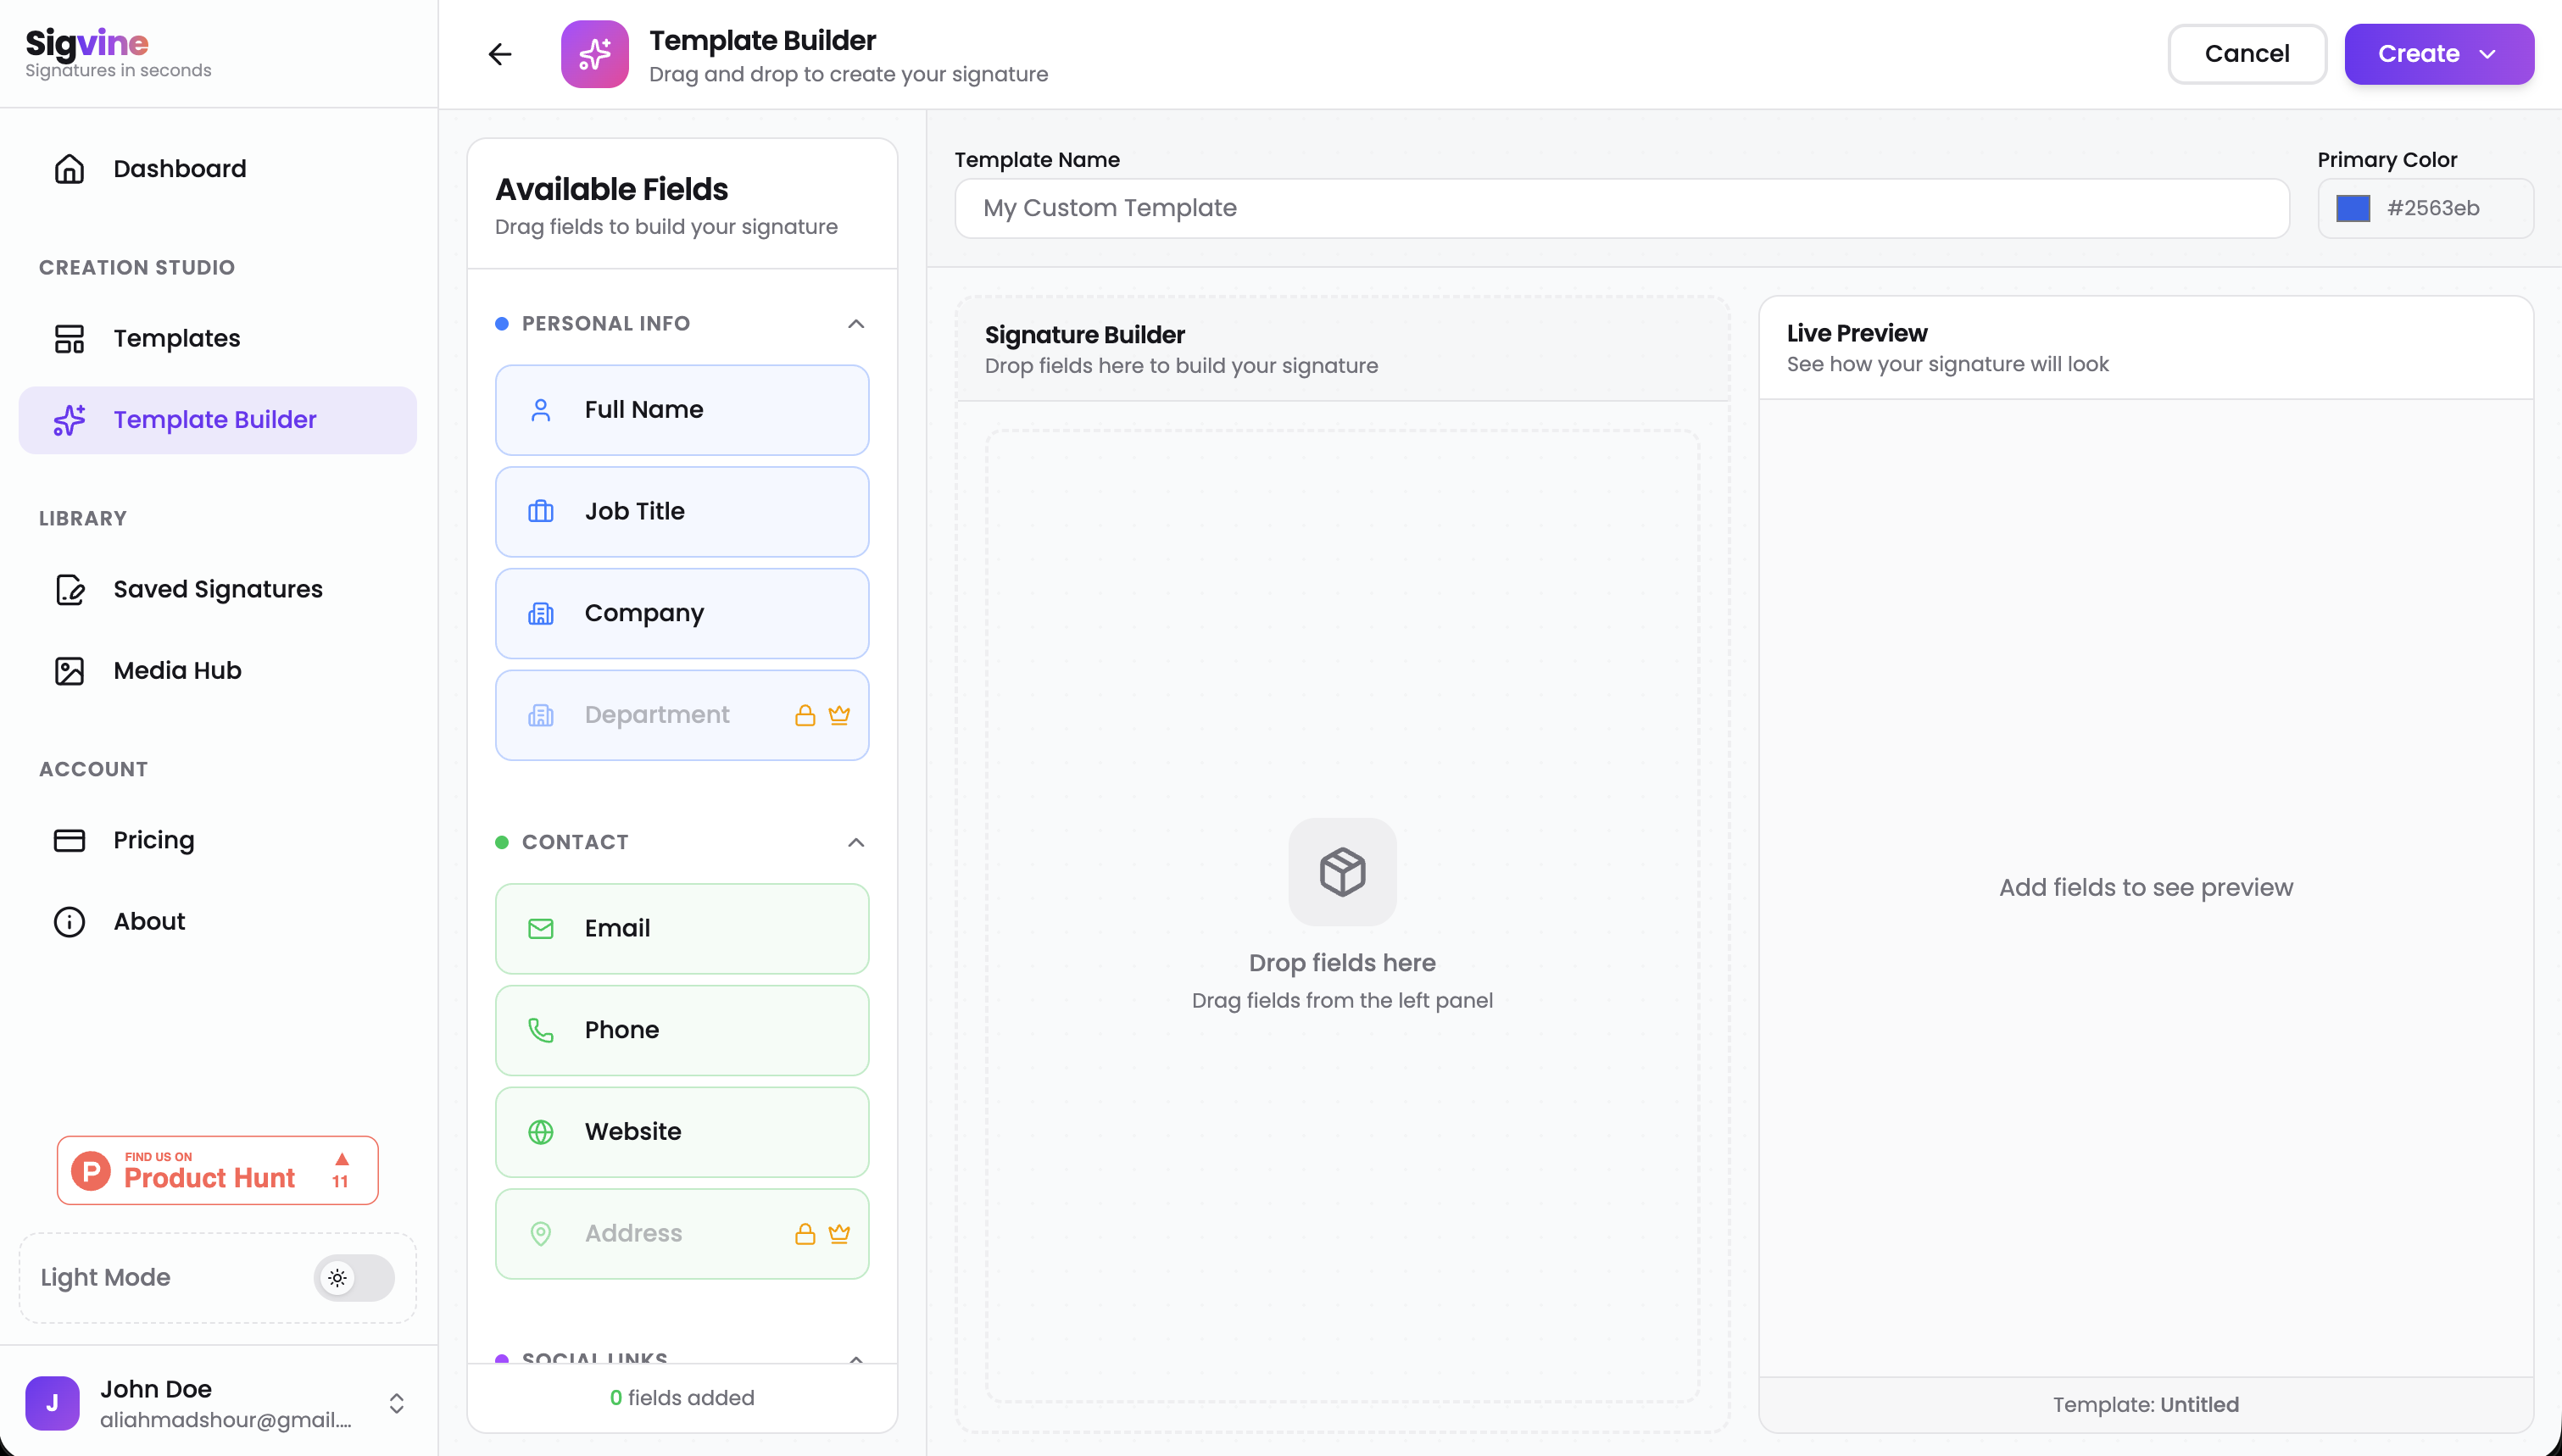This screenshot has width=2562, height=1456.
Task: Expand the John Doe account switcher
Action: click(x=397, y=1403)
